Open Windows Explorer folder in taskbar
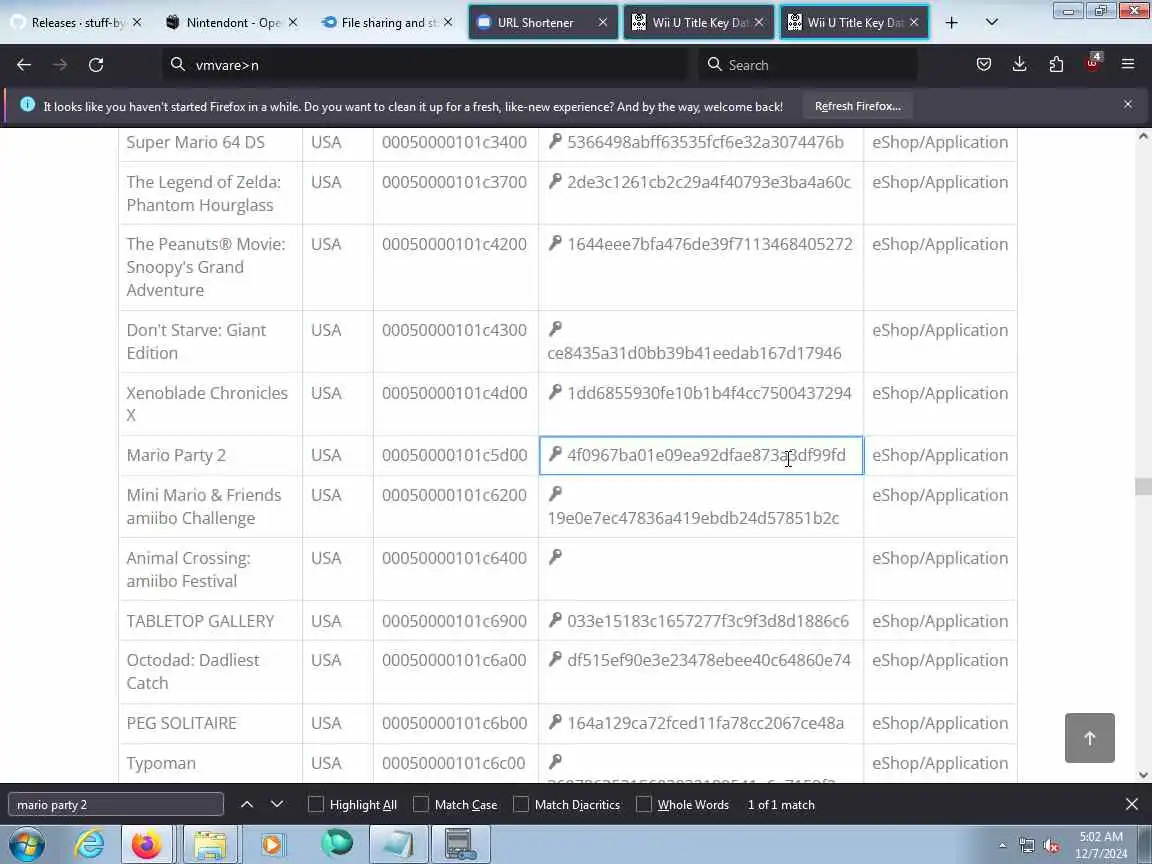This screenshot has width=1152, height=864. 210,845
